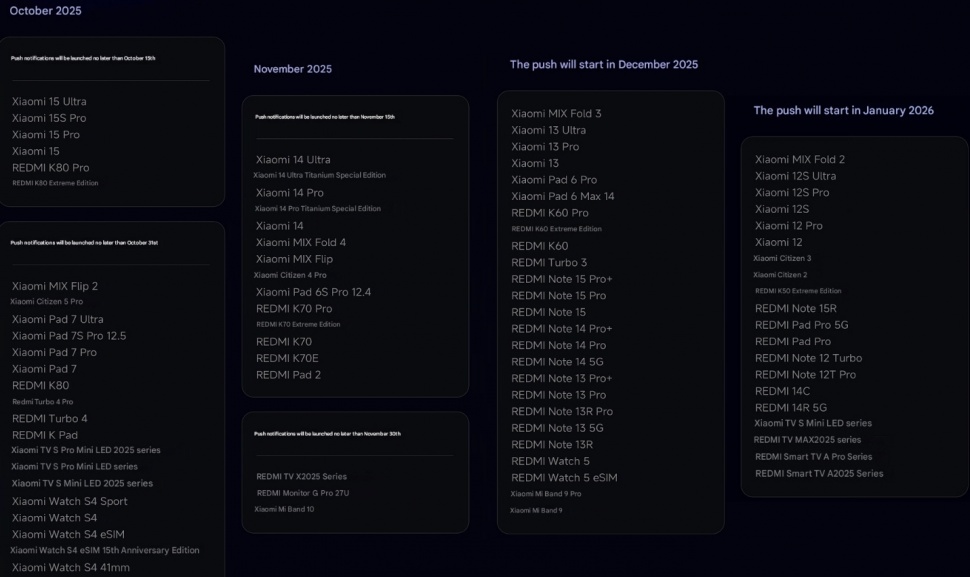This screenshot has width=970, height=577.
Task: Select "REDMI Turbo 4" entry
Action: click(x=49, y=419)
